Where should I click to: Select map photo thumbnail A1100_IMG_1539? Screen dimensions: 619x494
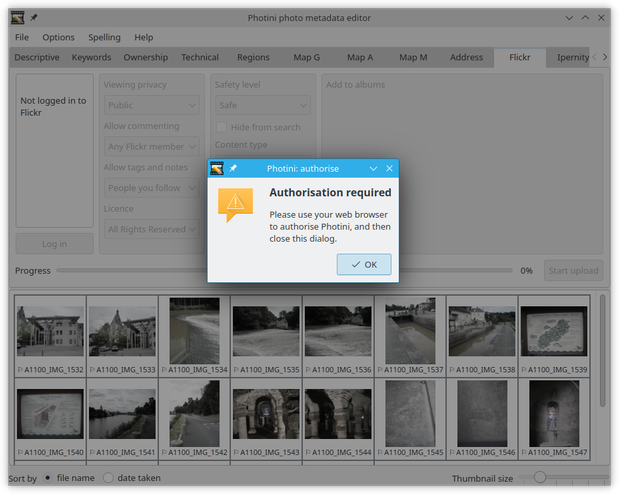[x=554, y=336]
